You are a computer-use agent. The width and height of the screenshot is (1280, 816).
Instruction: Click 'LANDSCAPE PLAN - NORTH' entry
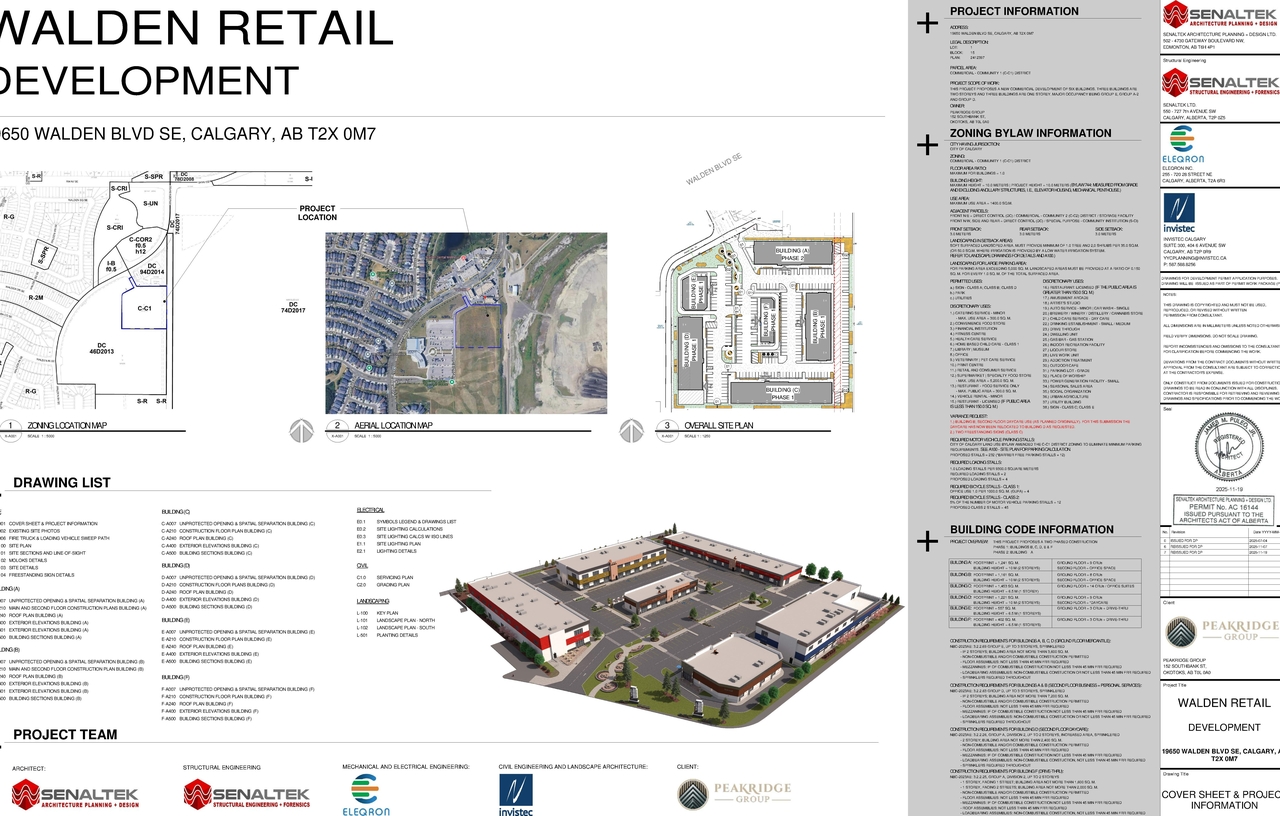(407, 620)
